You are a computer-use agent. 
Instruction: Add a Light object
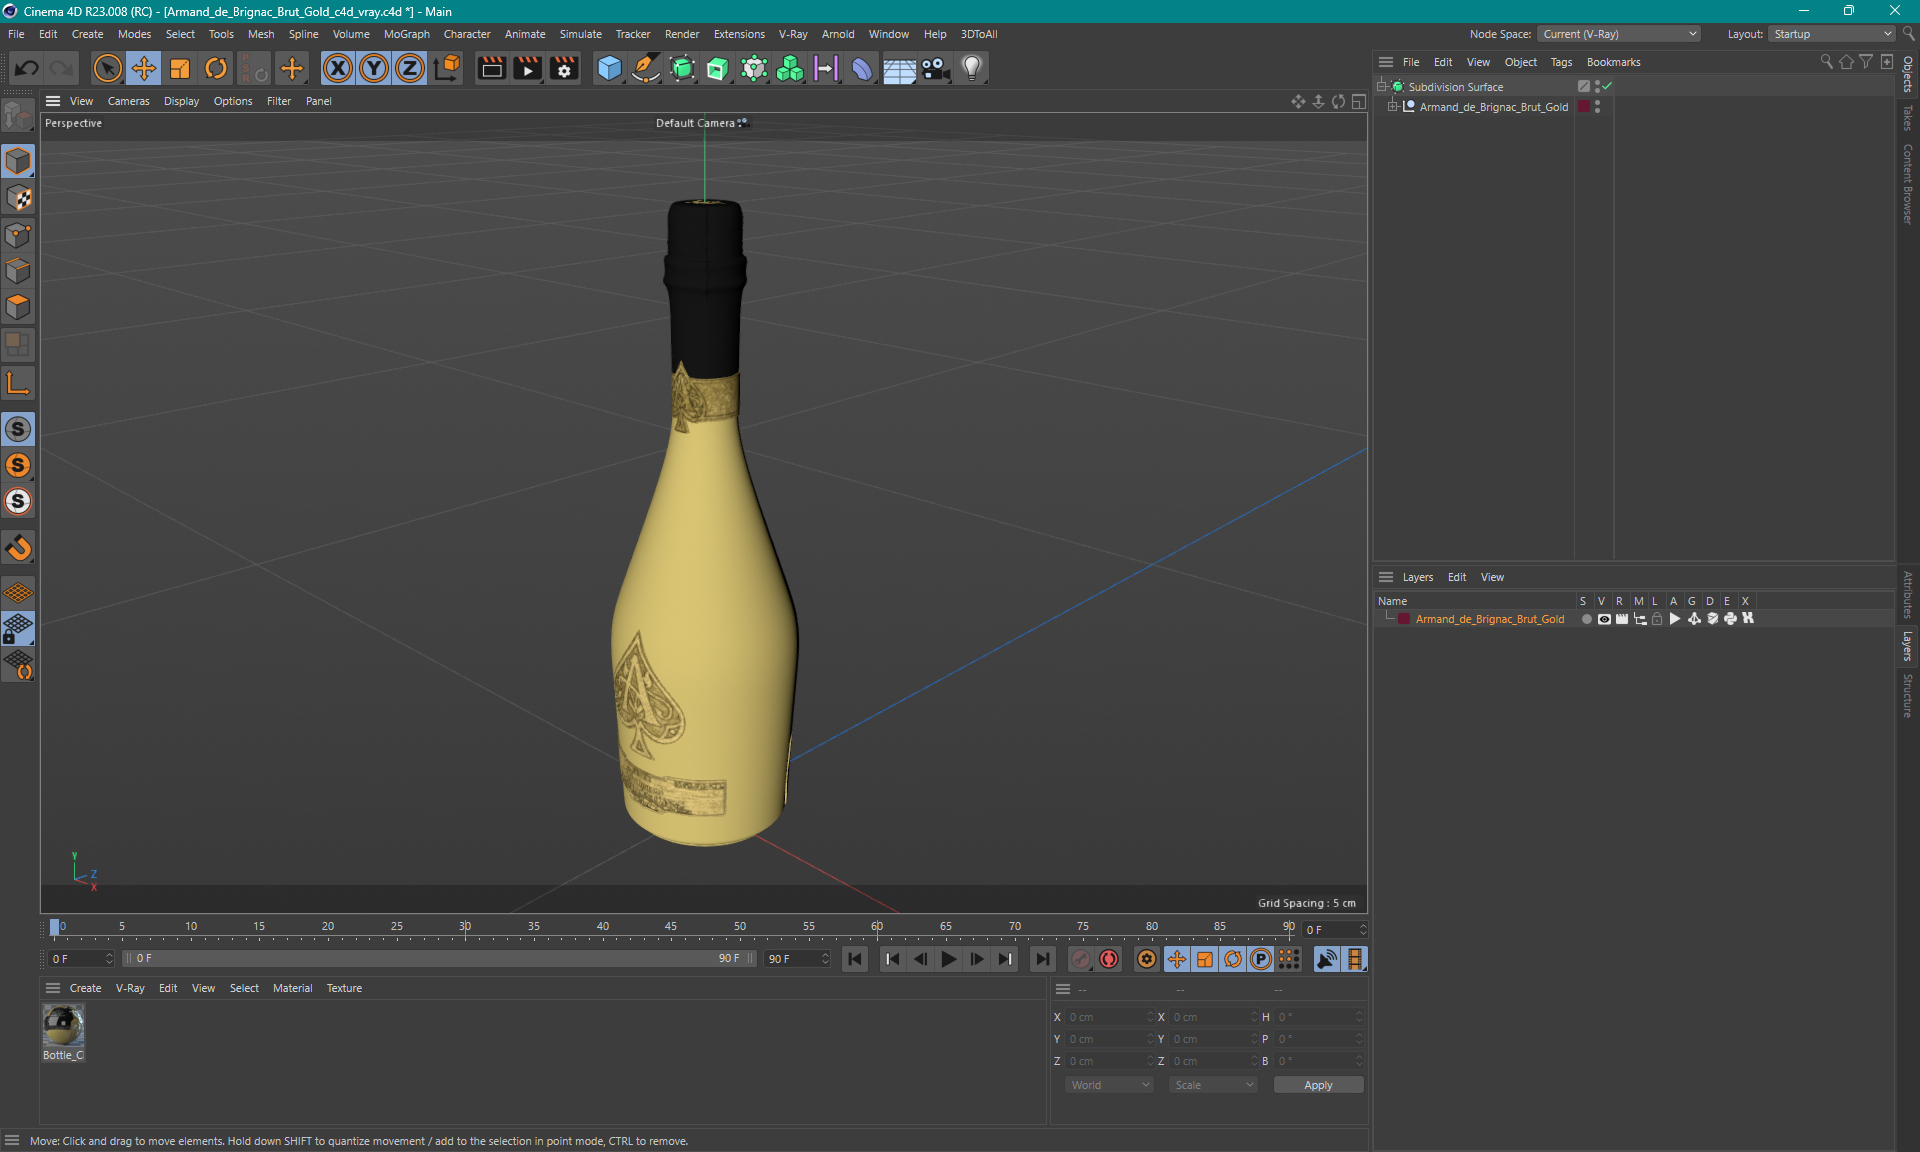point(972,68)
